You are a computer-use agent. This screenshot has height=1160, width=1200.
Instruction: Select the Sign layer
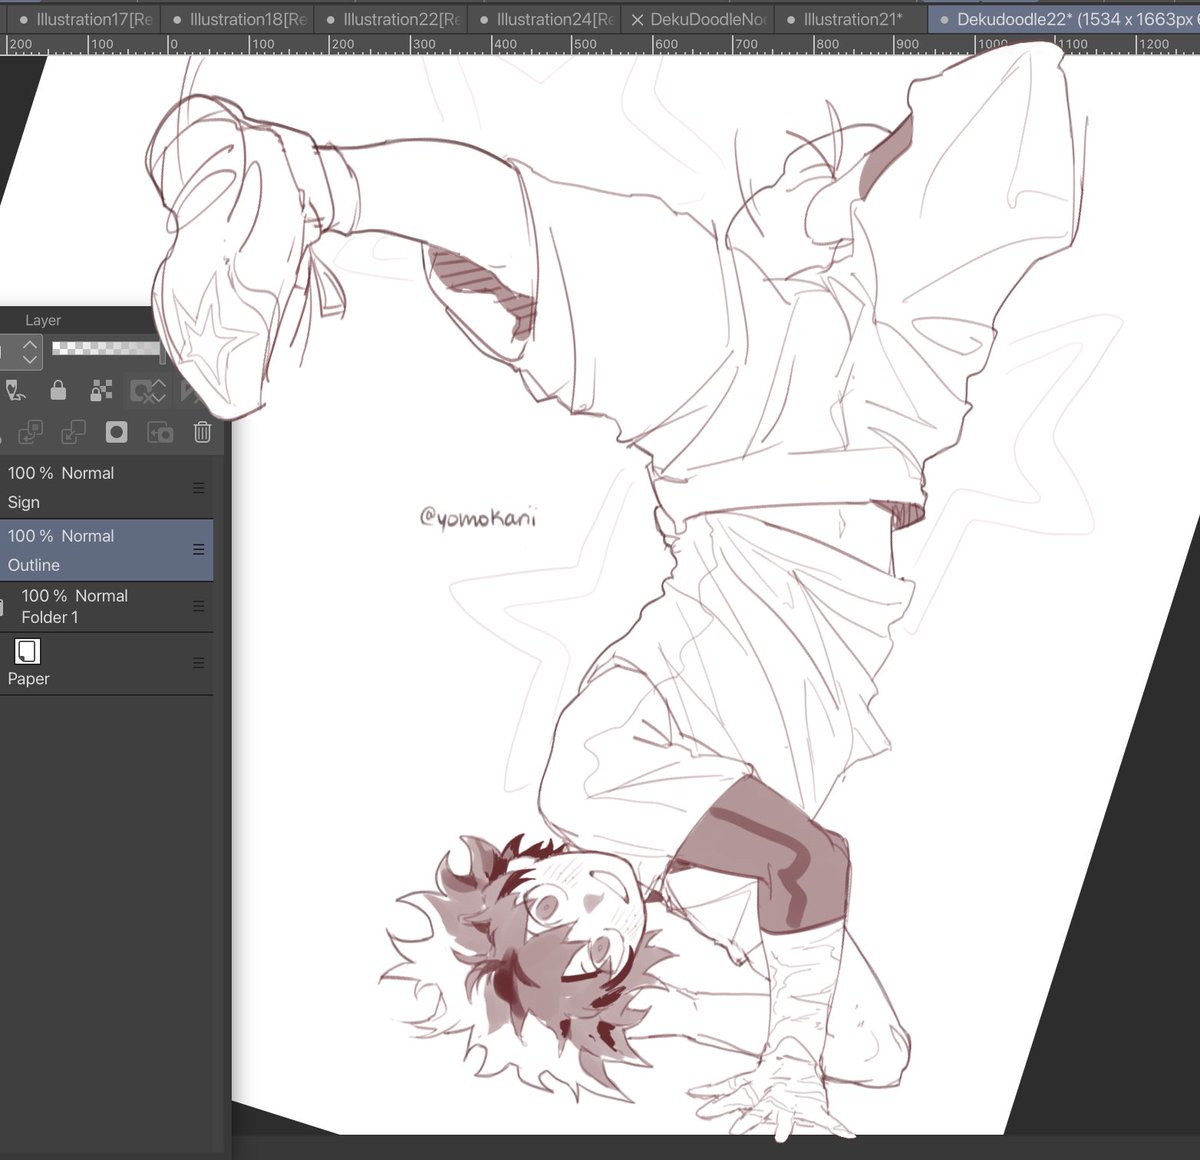tap(106, 487)
